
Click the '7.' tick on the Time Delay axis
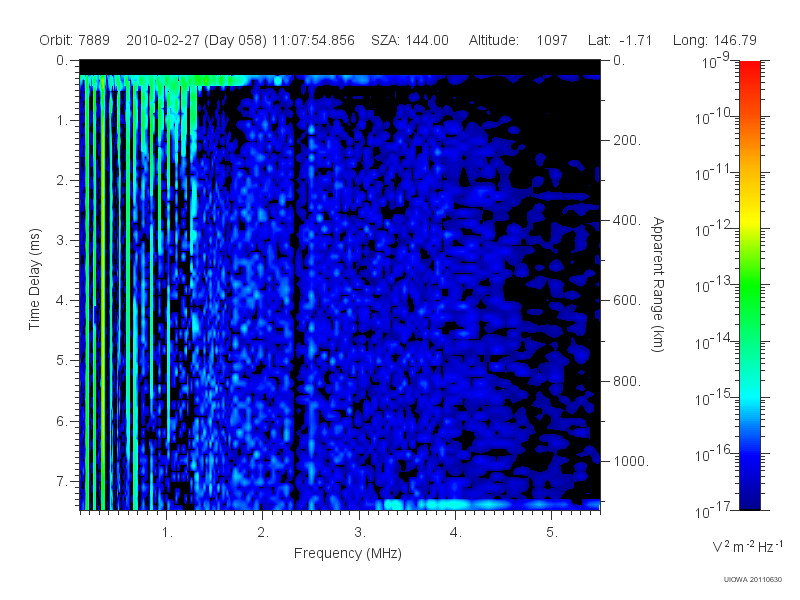(62, 482)
